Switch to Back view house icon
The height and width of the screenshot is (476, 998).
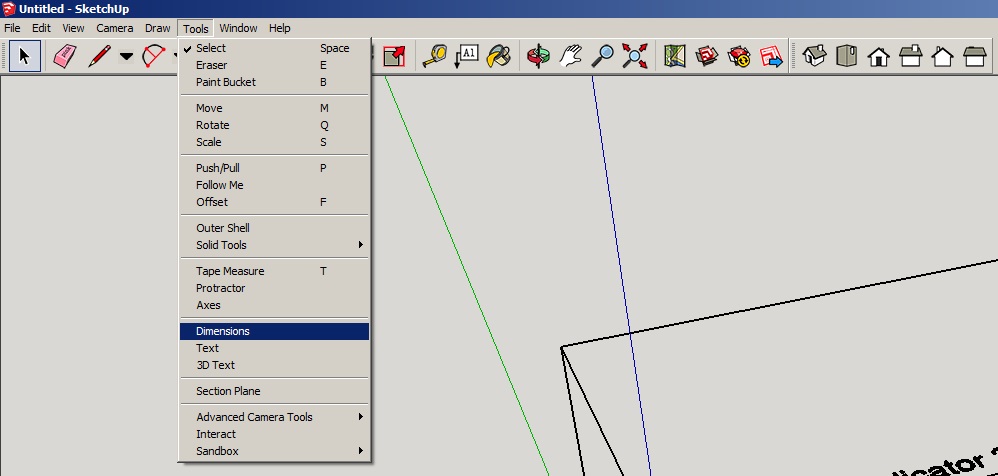pyautogui.click(x=943, y=56)
